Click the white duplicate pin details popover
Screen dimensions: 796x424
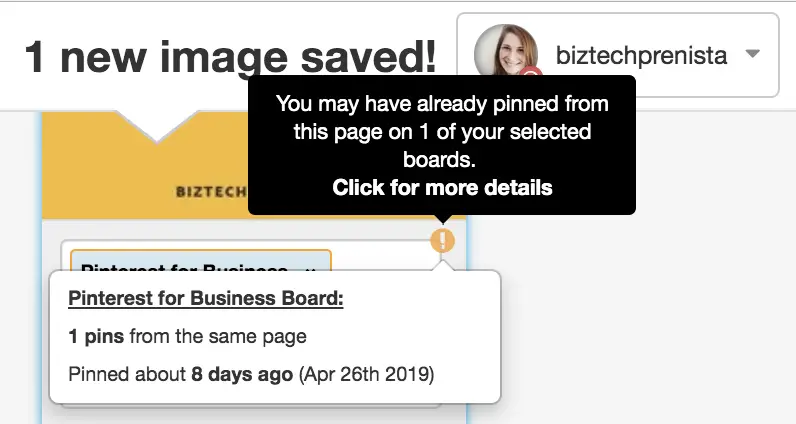tap(275, 337)
